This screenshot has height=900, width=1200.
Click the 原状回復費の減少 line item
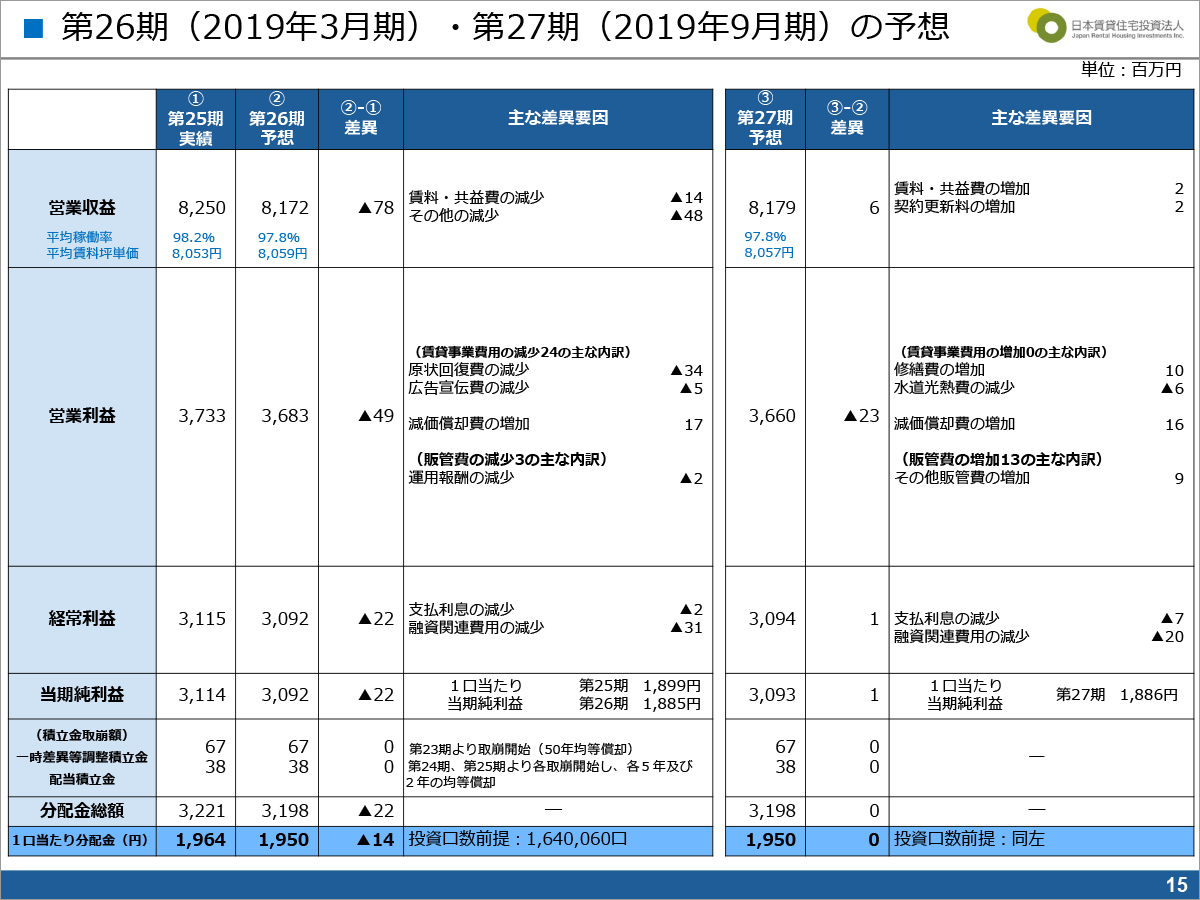(x=469, y=370)
